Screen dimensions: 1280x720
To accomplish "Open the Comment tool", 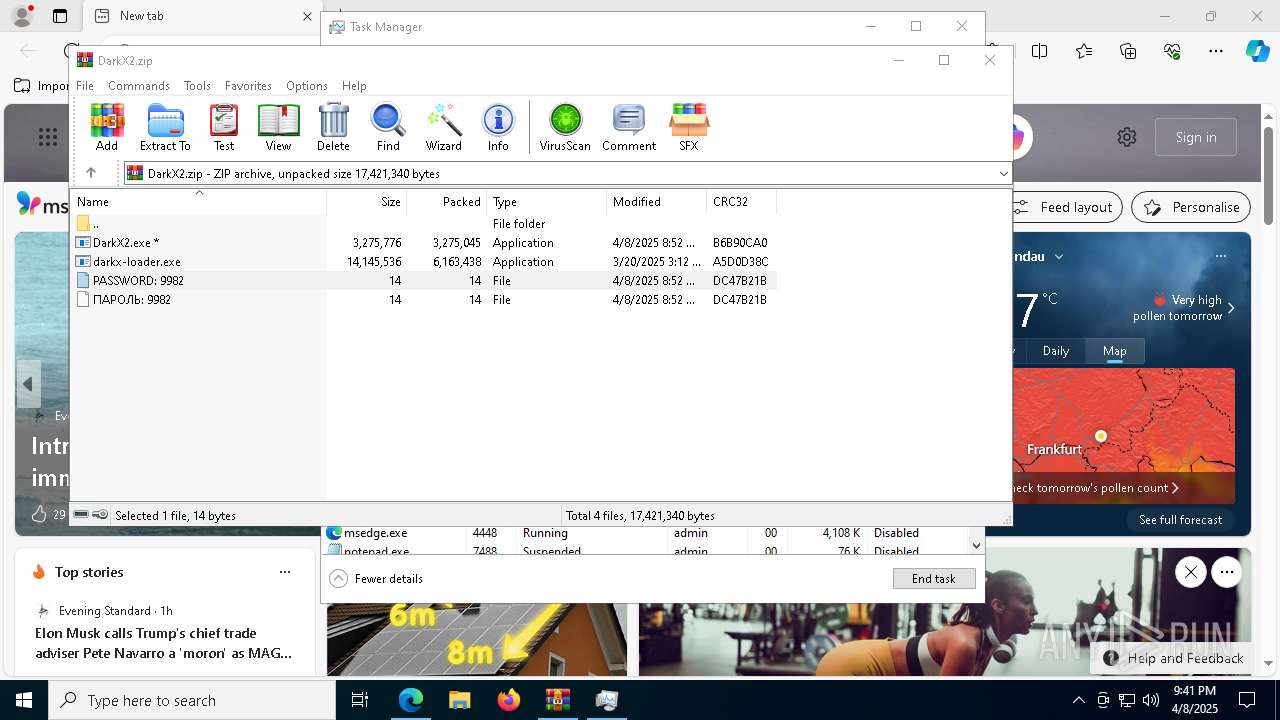I will [x=629, y=127].
